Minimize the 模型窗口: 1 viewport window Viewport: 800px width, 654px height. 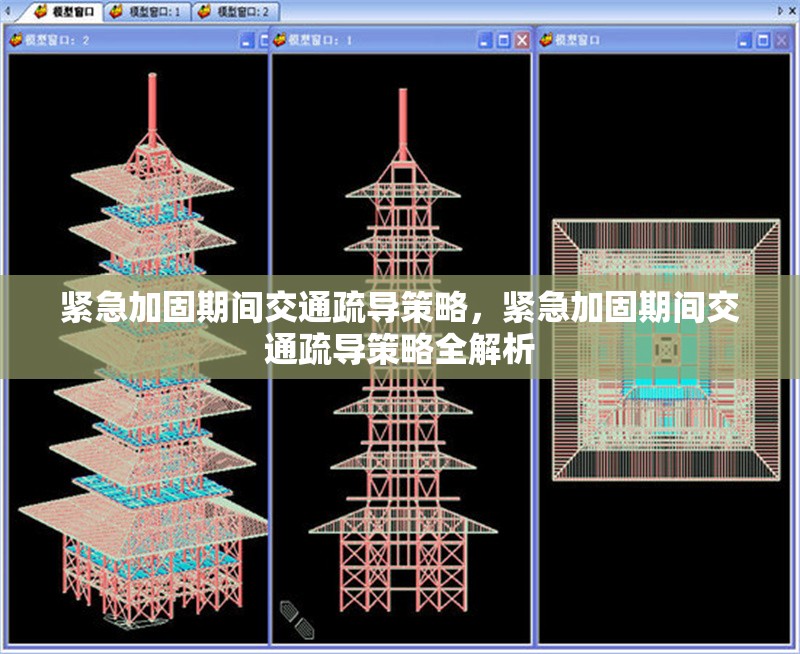[484, 40]
